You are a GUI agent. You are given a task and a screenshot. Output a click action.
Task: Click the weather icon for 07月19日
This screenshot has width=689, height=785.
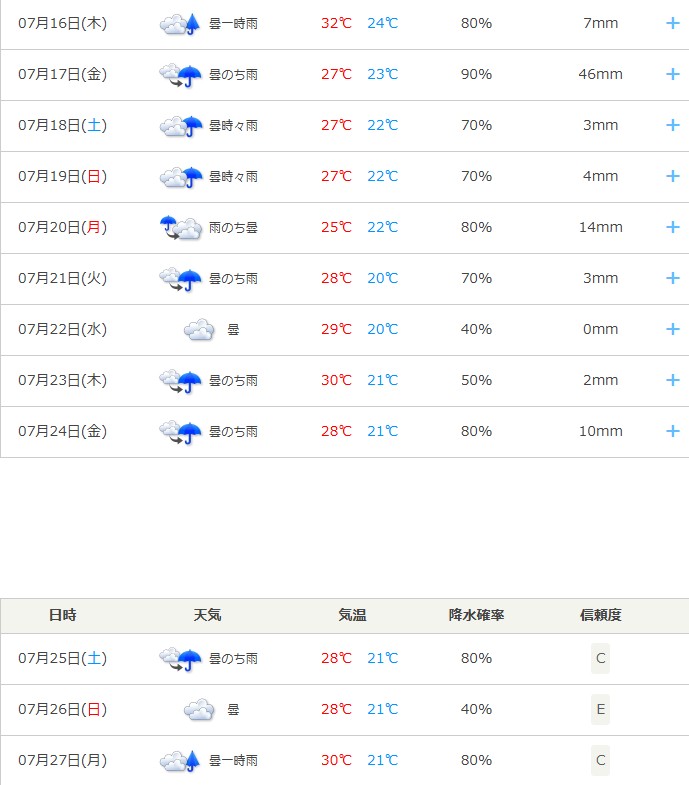tap(181, 177)
